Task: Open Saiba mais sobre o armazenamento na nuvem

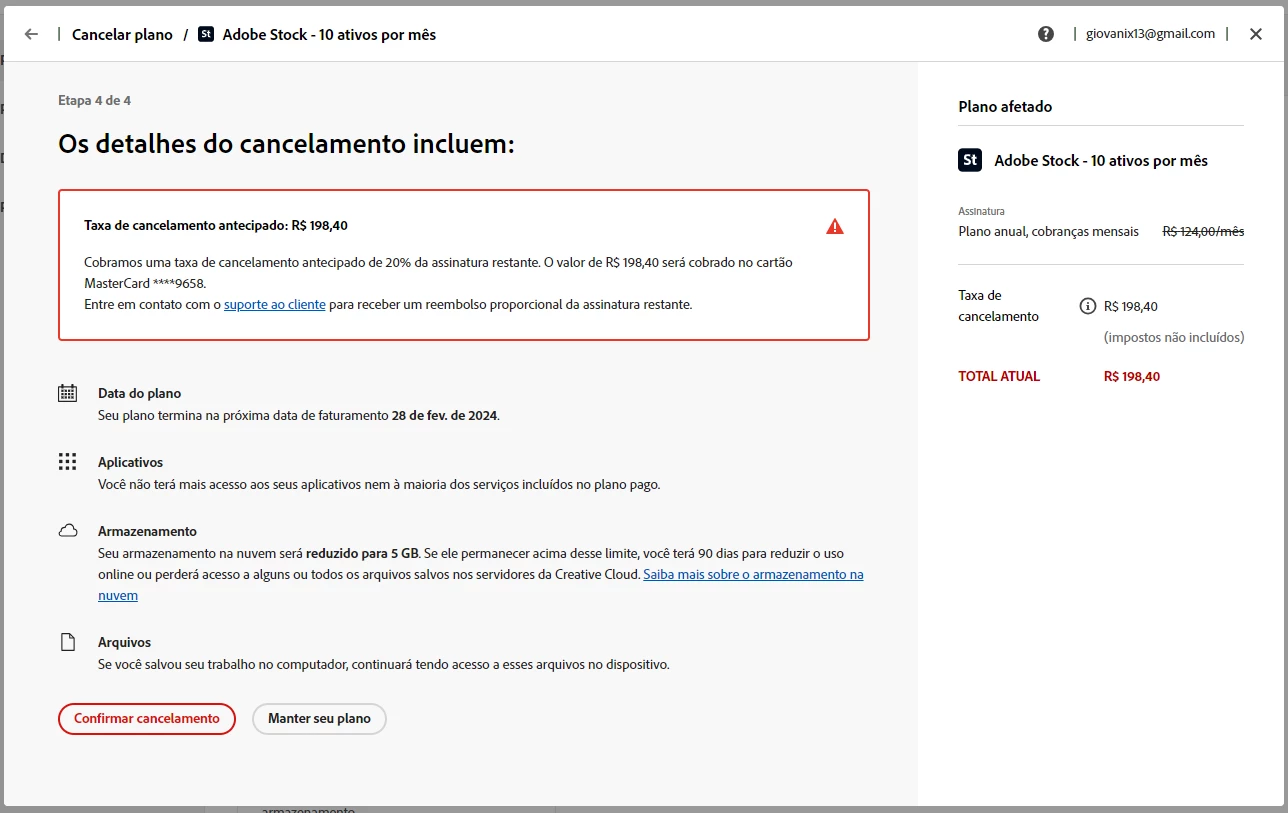Action: [753, 574]
